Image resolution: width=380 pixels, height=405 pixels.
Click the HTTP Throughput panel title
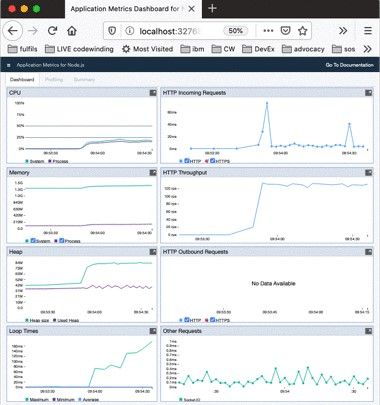(x=185, y=172)
